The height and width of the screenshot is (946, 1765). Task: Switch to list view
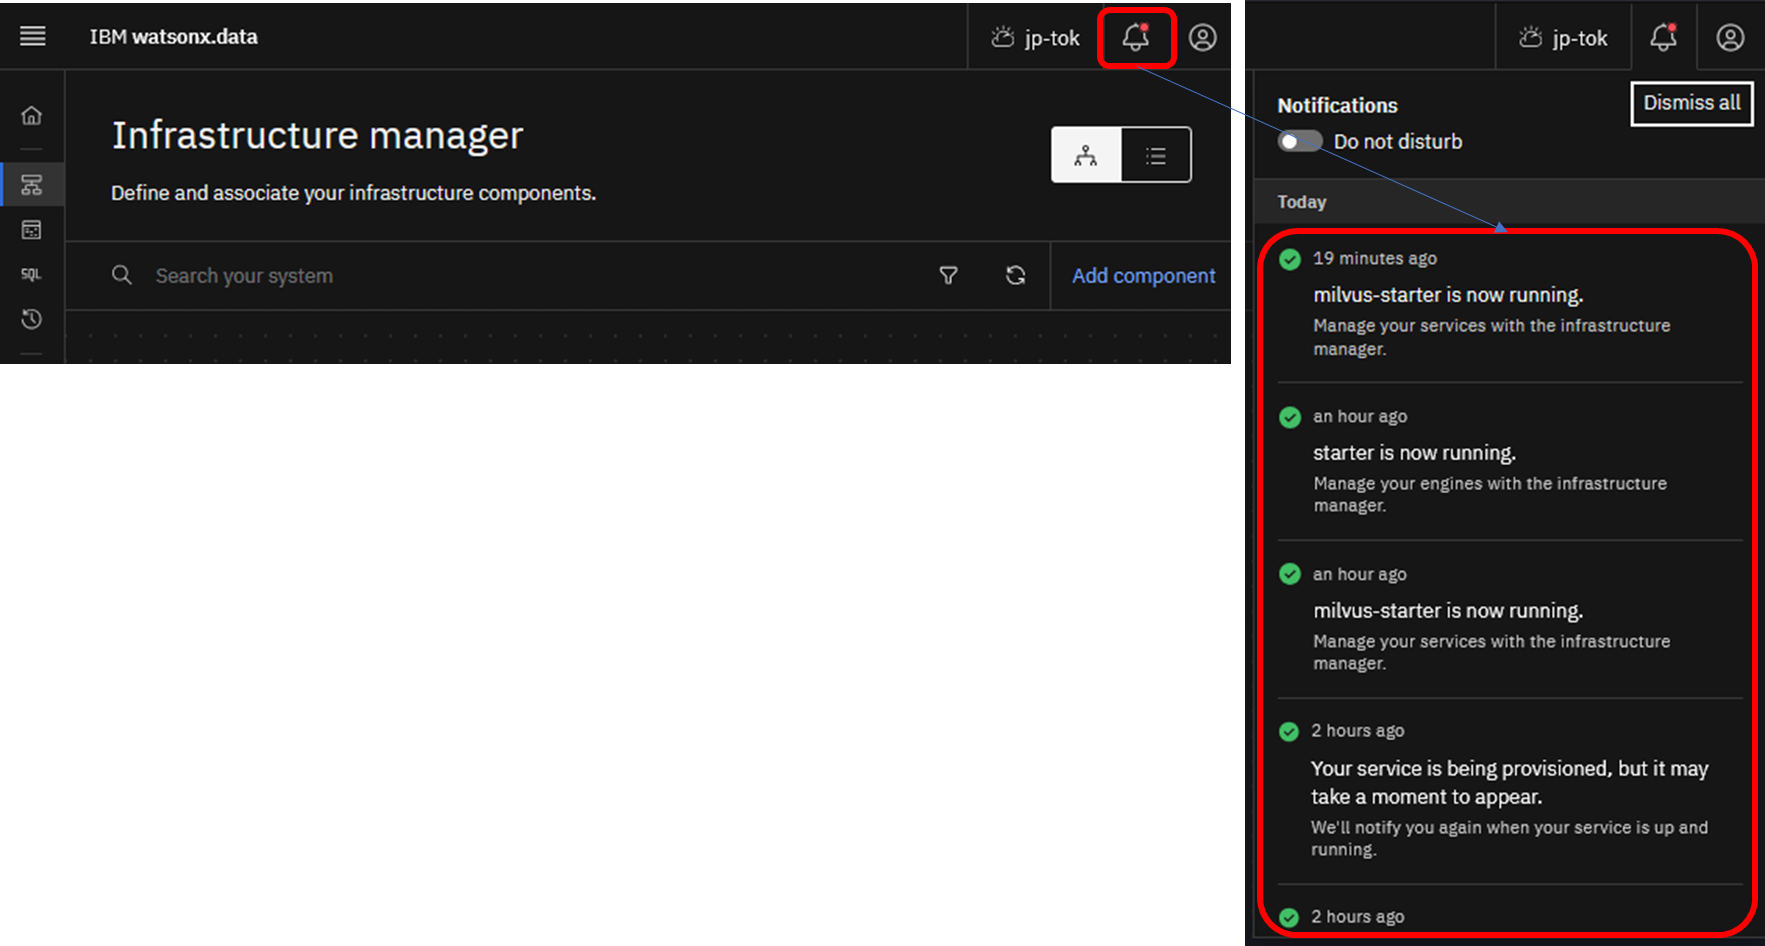pyautogui.click(x=1156, y=155)
